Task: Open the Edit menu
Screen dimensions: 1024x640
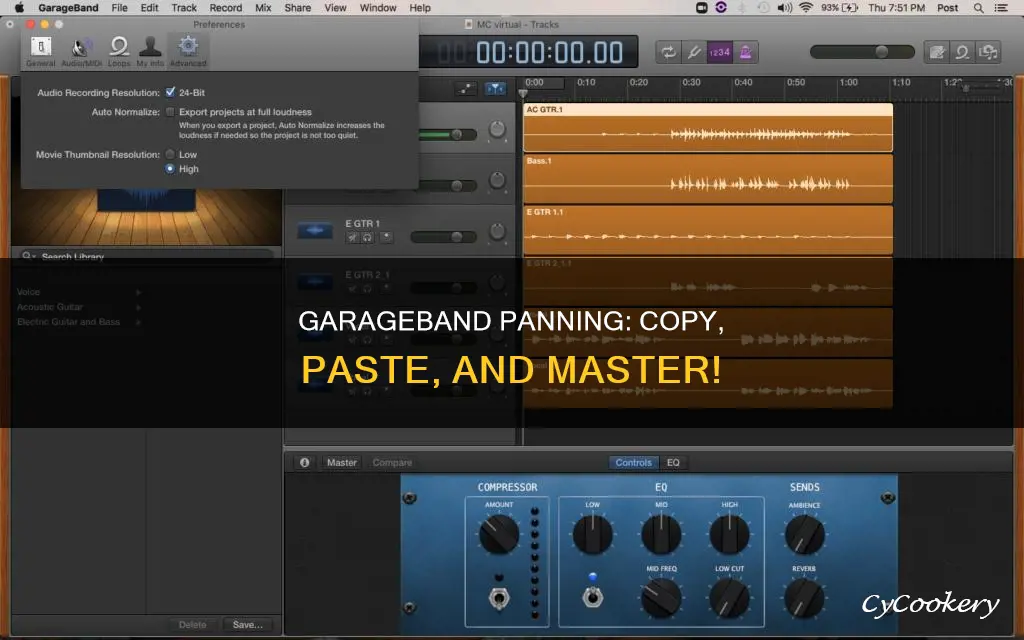Action: coord(150,8)
